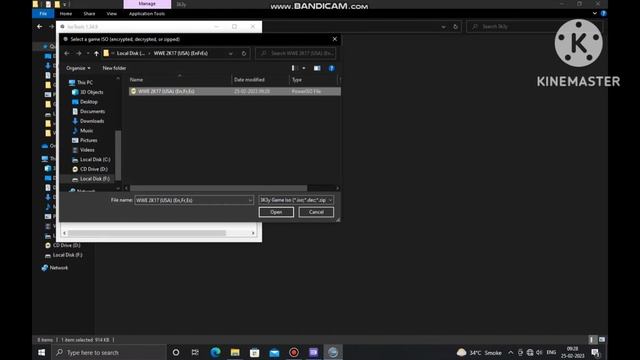Switch Explorer to large icons view
Screen dimensions: 640x360
pos(602,340)
